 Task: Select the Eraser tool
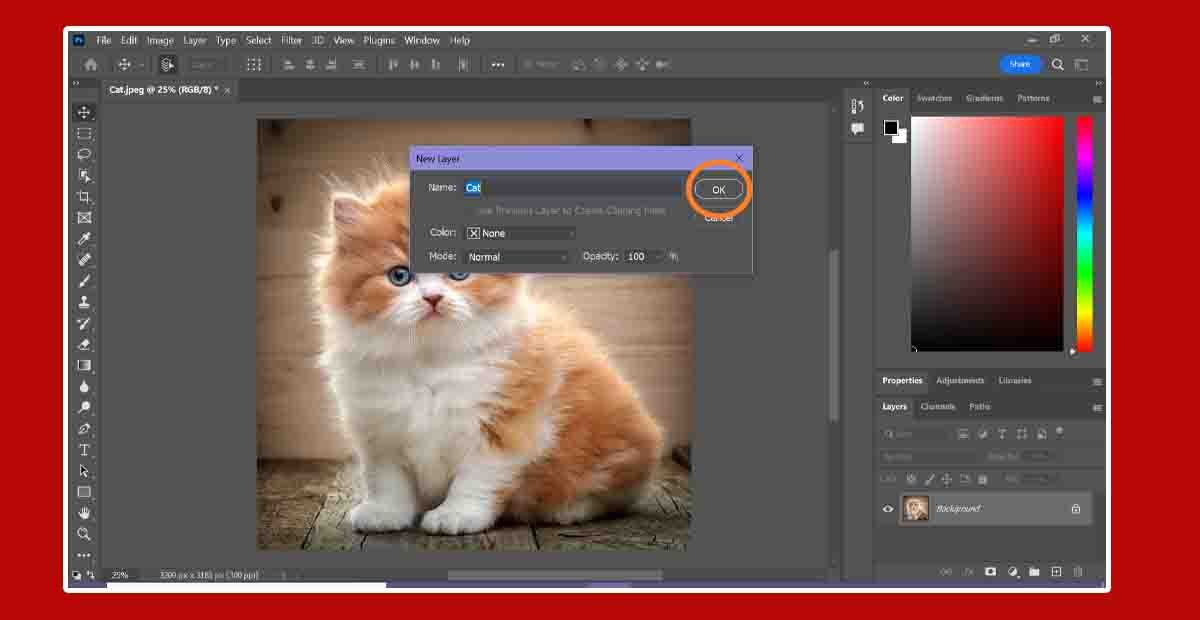point(84,344)
